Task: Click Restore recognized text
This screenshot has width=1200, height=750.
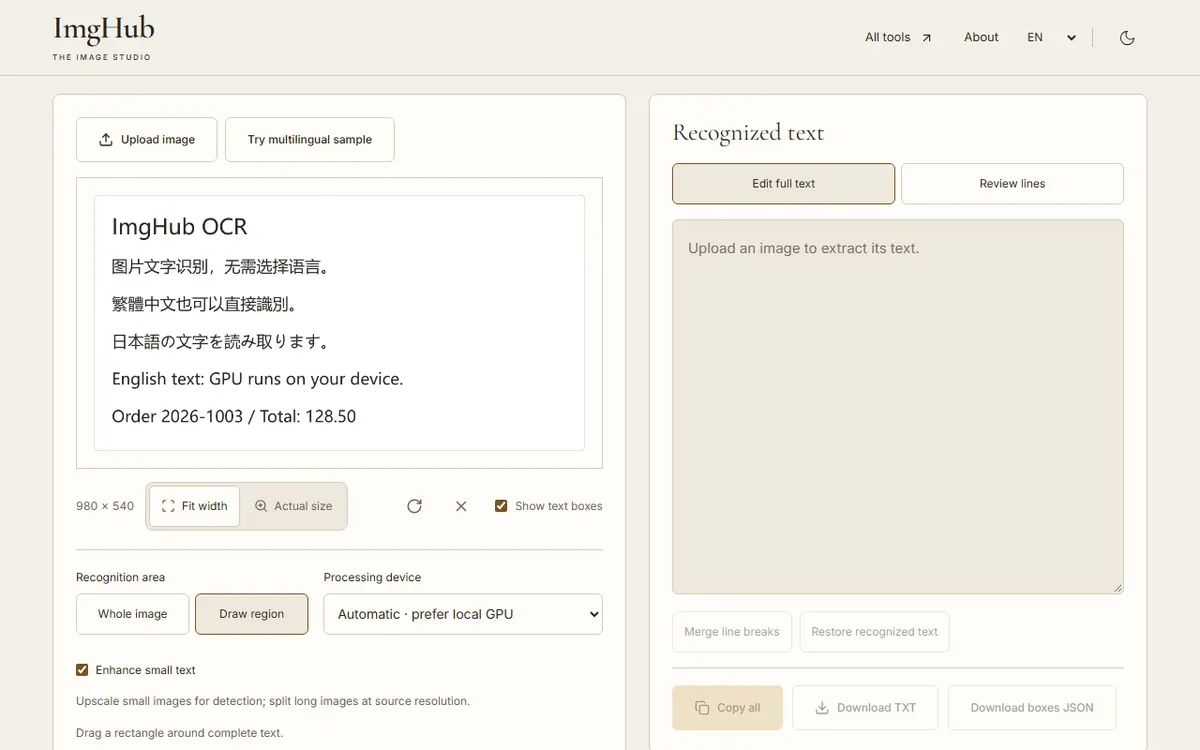Action: tap(875, 632)
